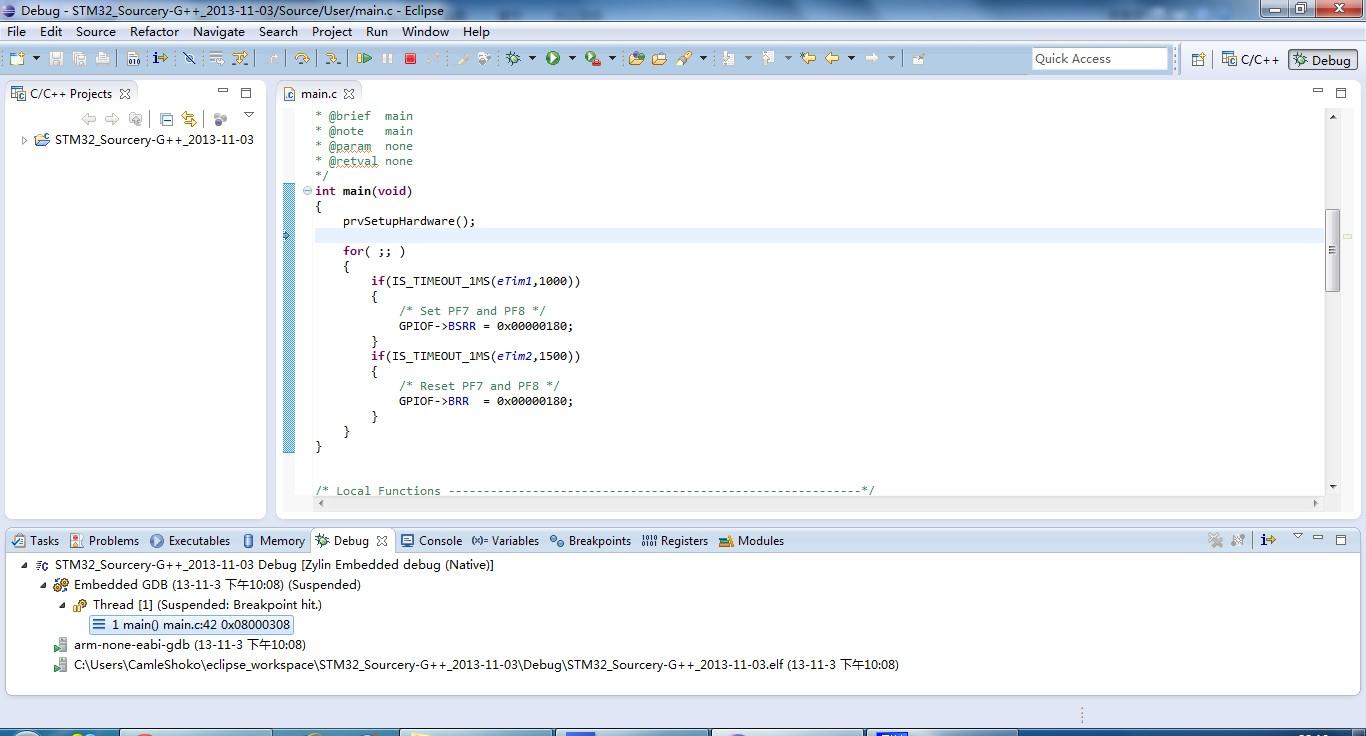Click the Suspend (pause) debug icon
Screen dimensions: 1366x736
(x=386, y=58)
